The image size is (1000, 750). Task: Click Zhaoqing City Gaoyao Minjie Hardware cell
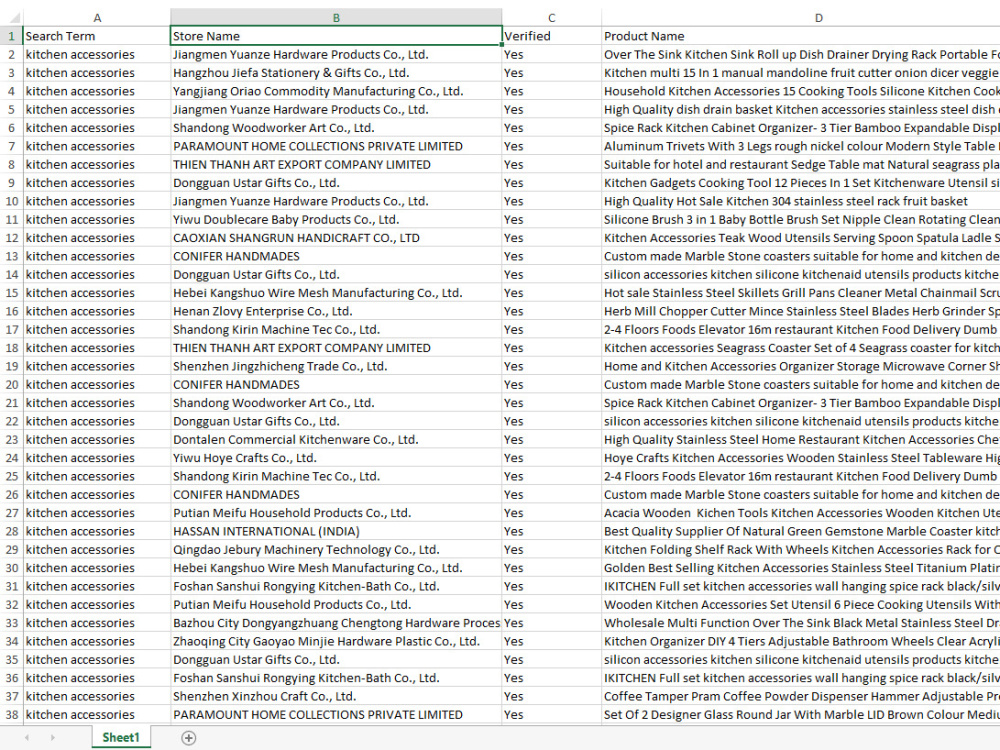(336, 642)
